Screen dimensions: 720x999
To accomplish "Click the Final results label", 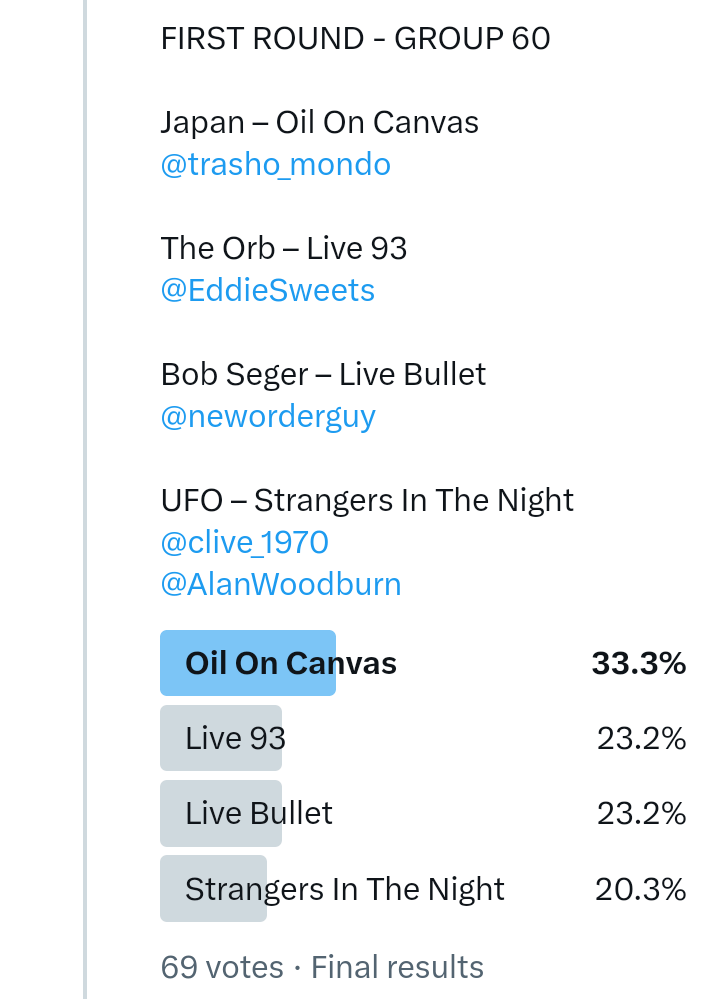I will tap(397, 967).
